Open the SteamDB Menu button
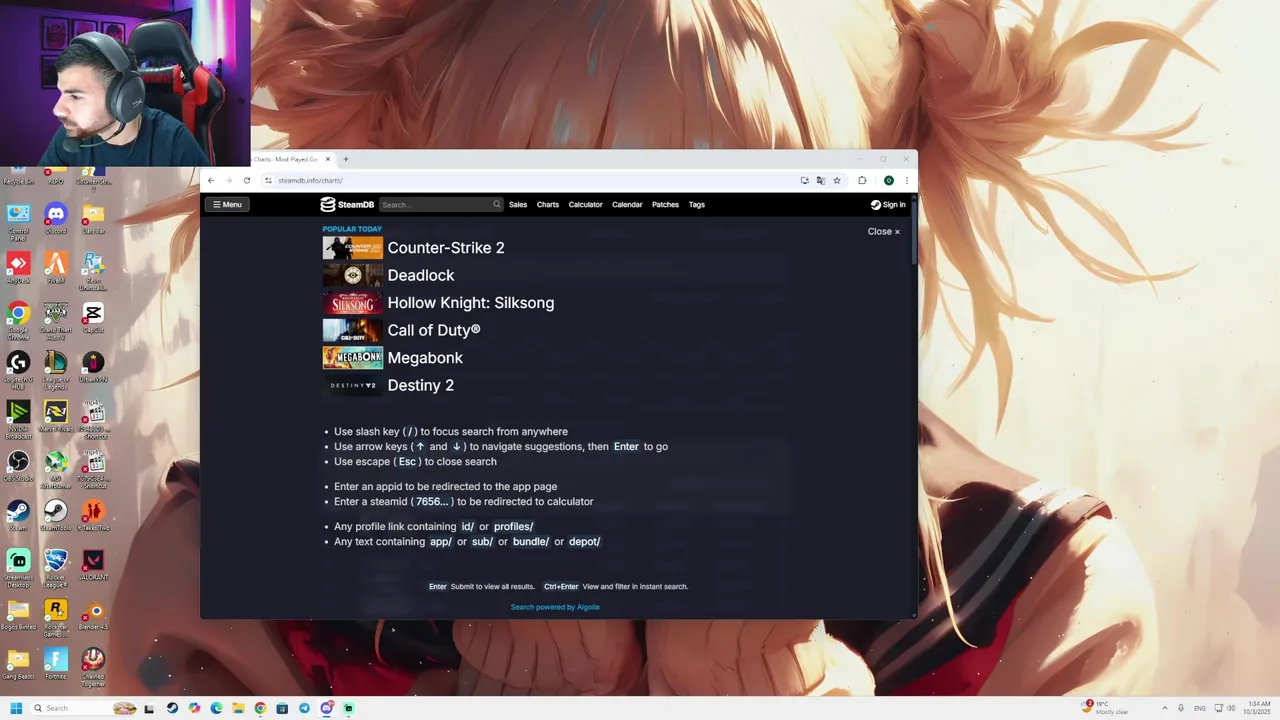The image size is (1280, 720). [x=227, y=204]
